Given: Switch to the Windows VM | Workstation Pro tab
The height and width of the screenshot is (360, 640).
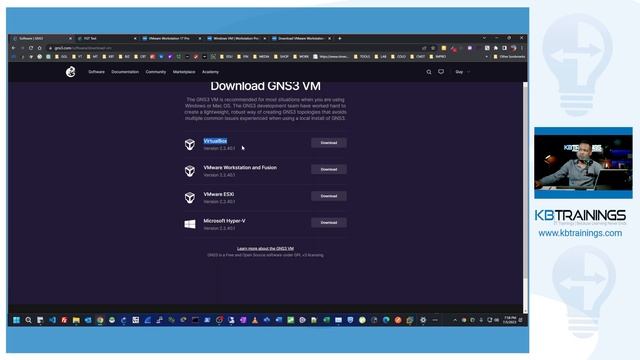Looking at the screenshot, I should (x=237, y=38).
